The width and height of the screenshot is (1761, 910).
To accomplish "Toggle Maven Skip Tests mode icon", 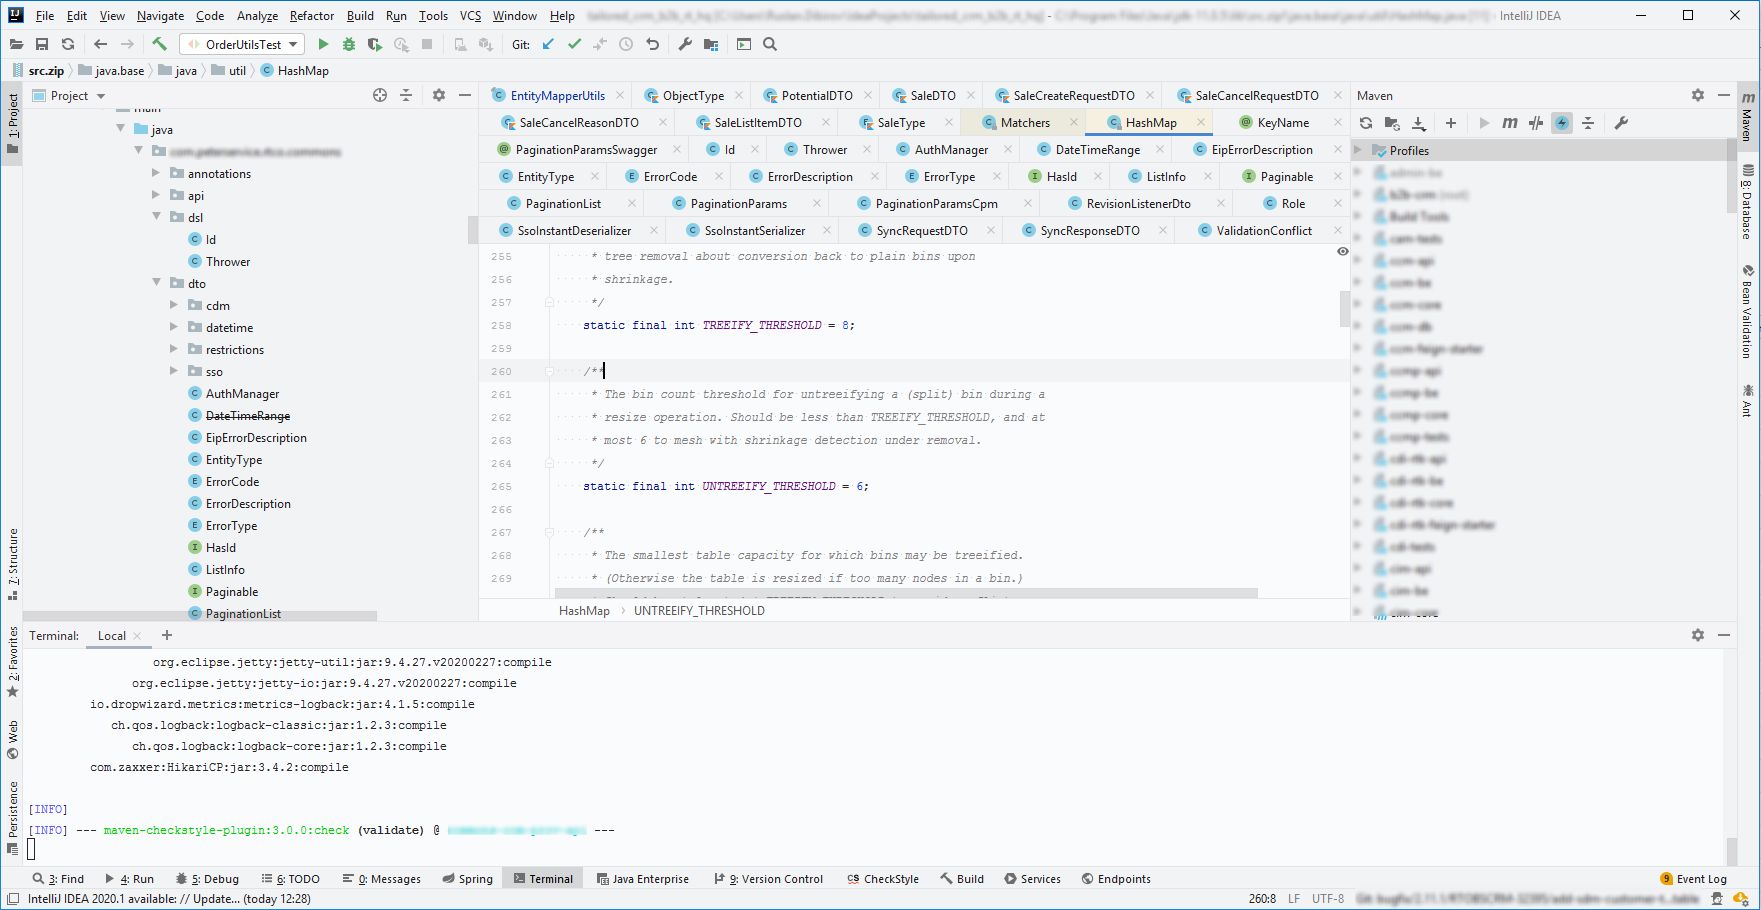I will point(1562,123).
